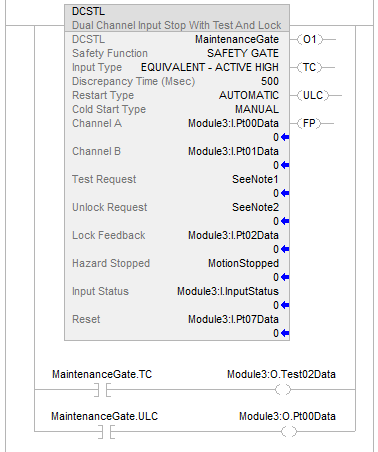Click the MotionStopped Hazard Stopped tag
The height and width of the screenshot is (452, 378).
[x=243, y=263]
